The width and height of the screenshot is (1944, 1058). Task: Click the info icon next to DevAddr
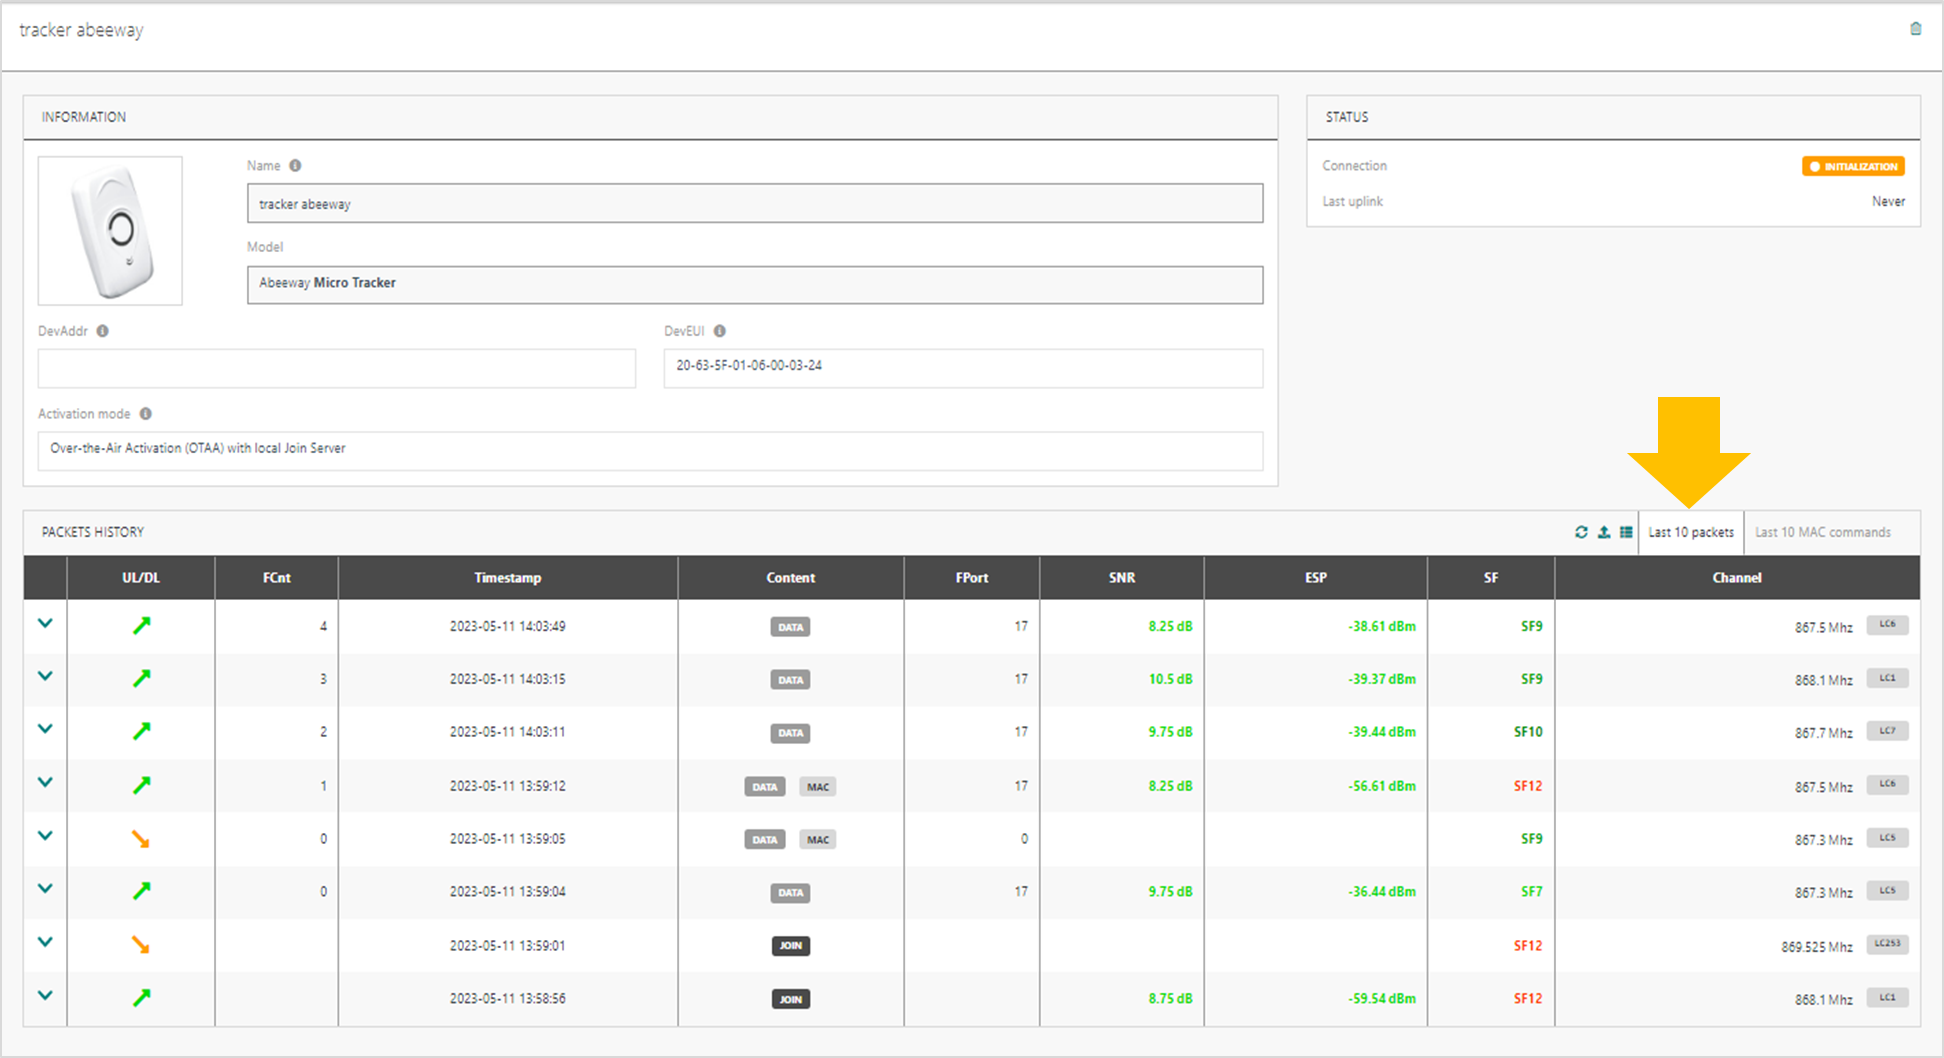coord(103,331)
